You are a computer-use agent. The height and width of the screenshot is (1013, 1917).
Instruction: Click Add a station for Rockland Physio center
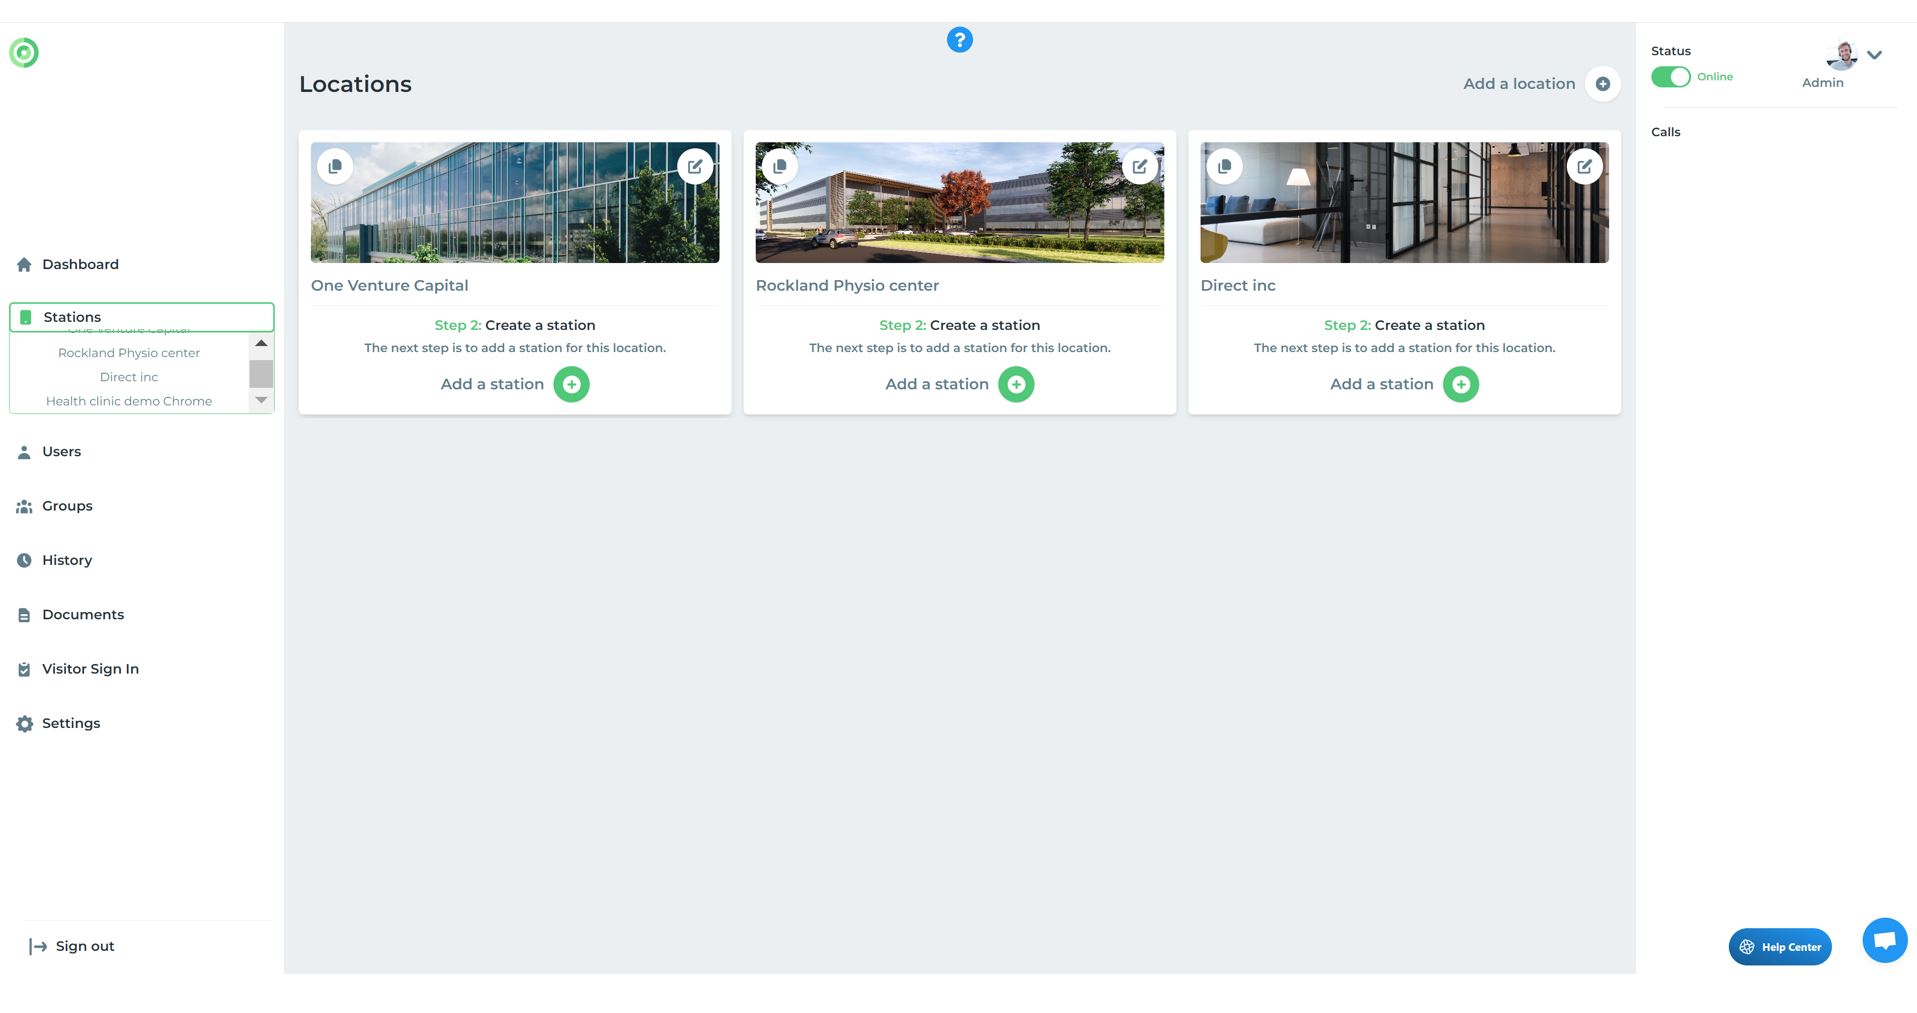coord(937,384)
